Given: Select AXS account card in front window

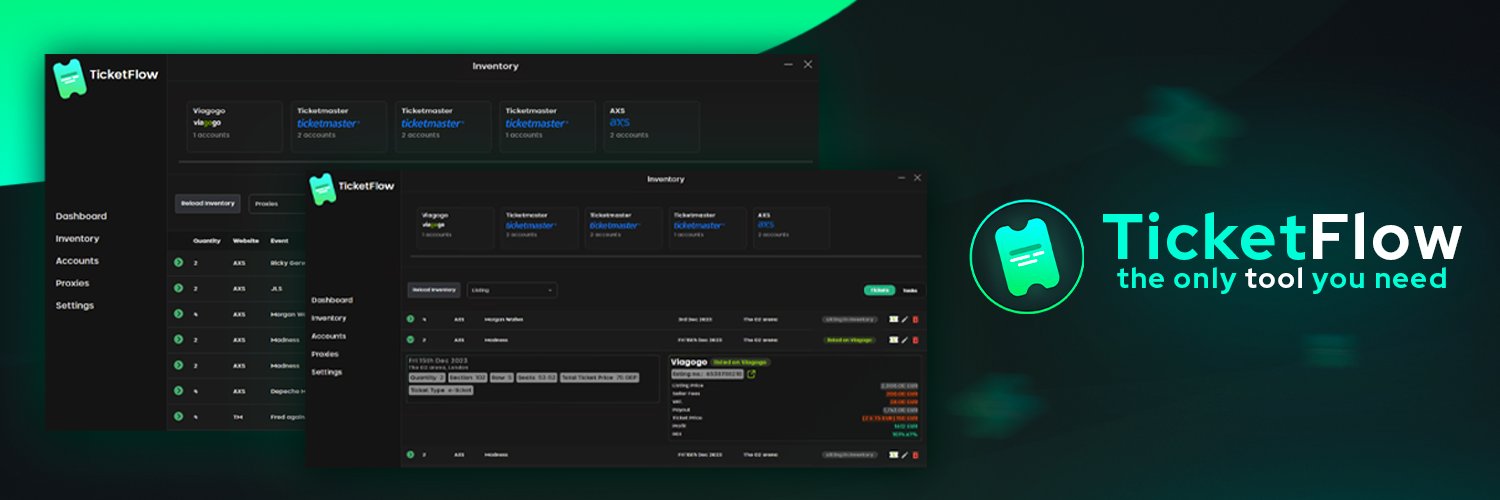Looking at the screenshot, I should coord(792,228).
